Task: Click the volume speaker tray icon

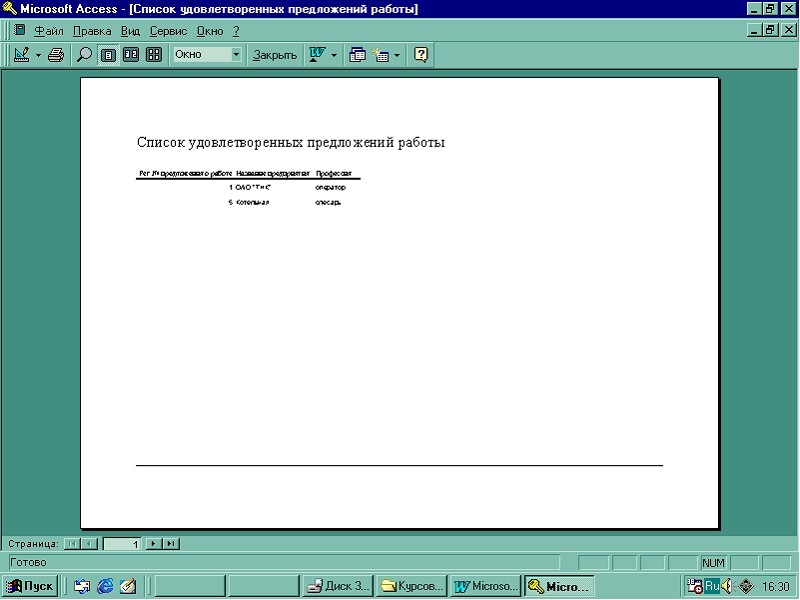Action: click(727, 586)
